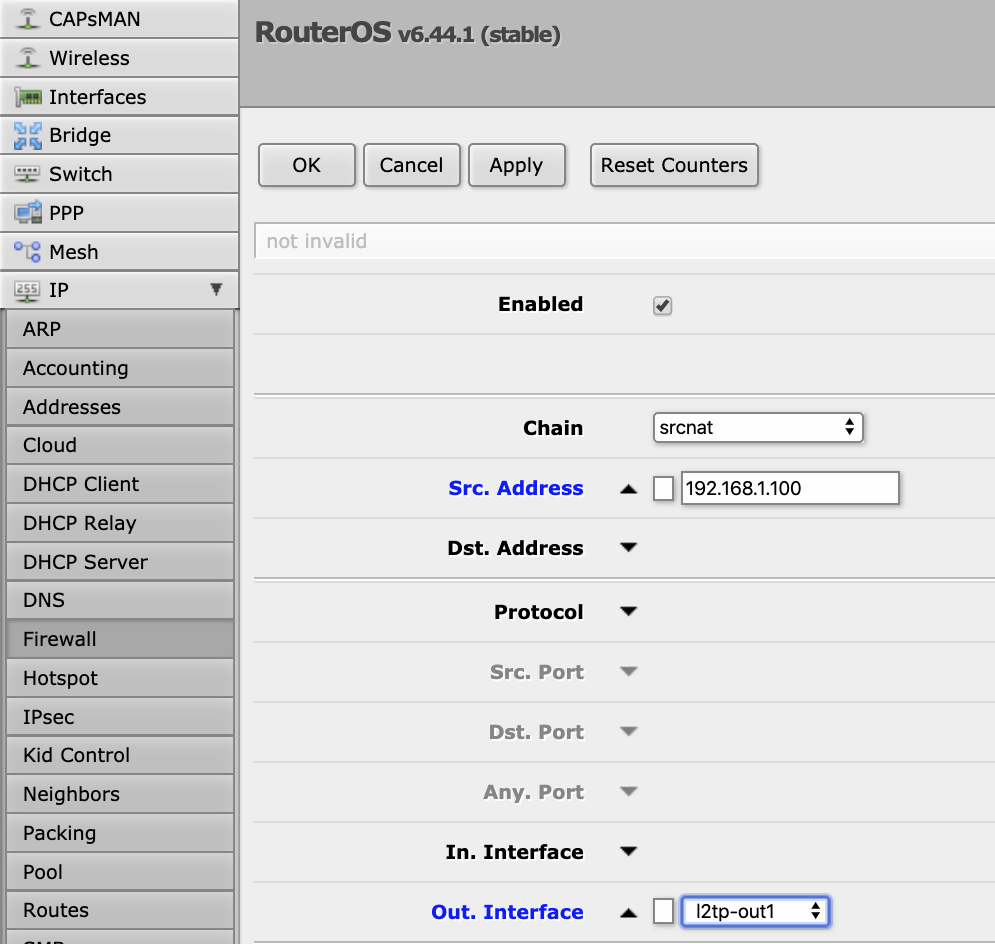Go to Accounting submenu

click(120, 368)
